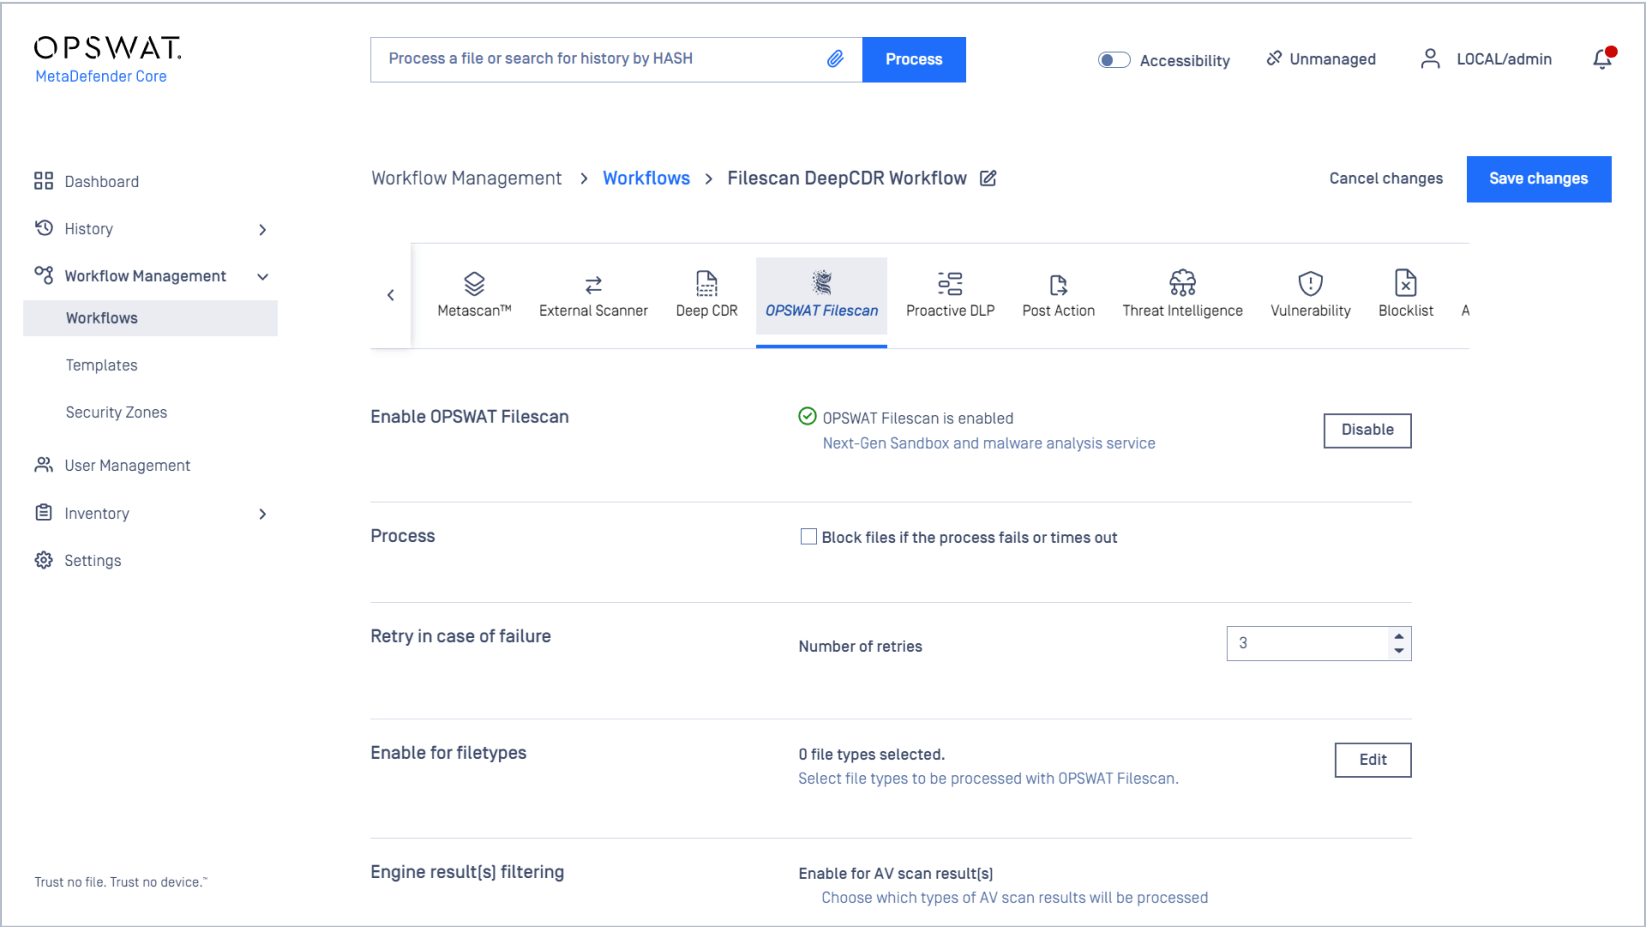Click the OPSWAT Filescan tab icon
The height and width of the screenshot is (927, 1646).
click(822, 282)
